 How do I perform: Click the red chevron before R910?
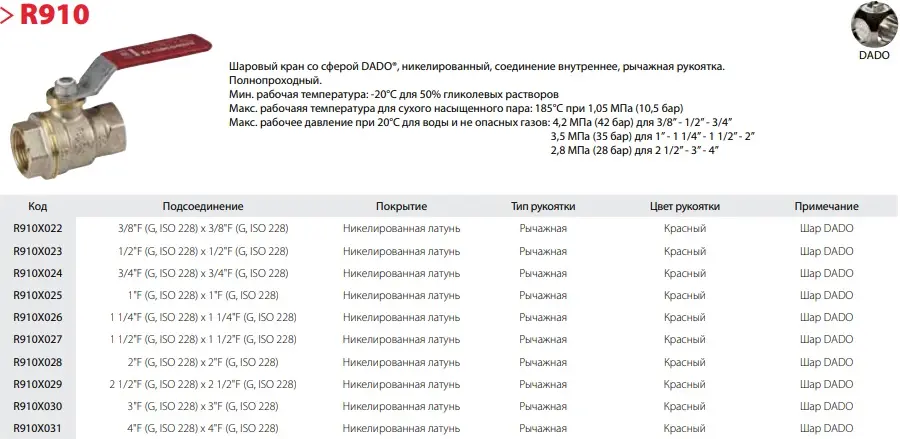[9, 14]
